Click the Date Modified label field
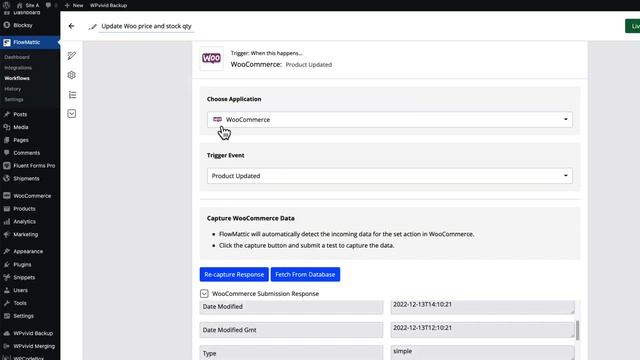 pos(291,307)
